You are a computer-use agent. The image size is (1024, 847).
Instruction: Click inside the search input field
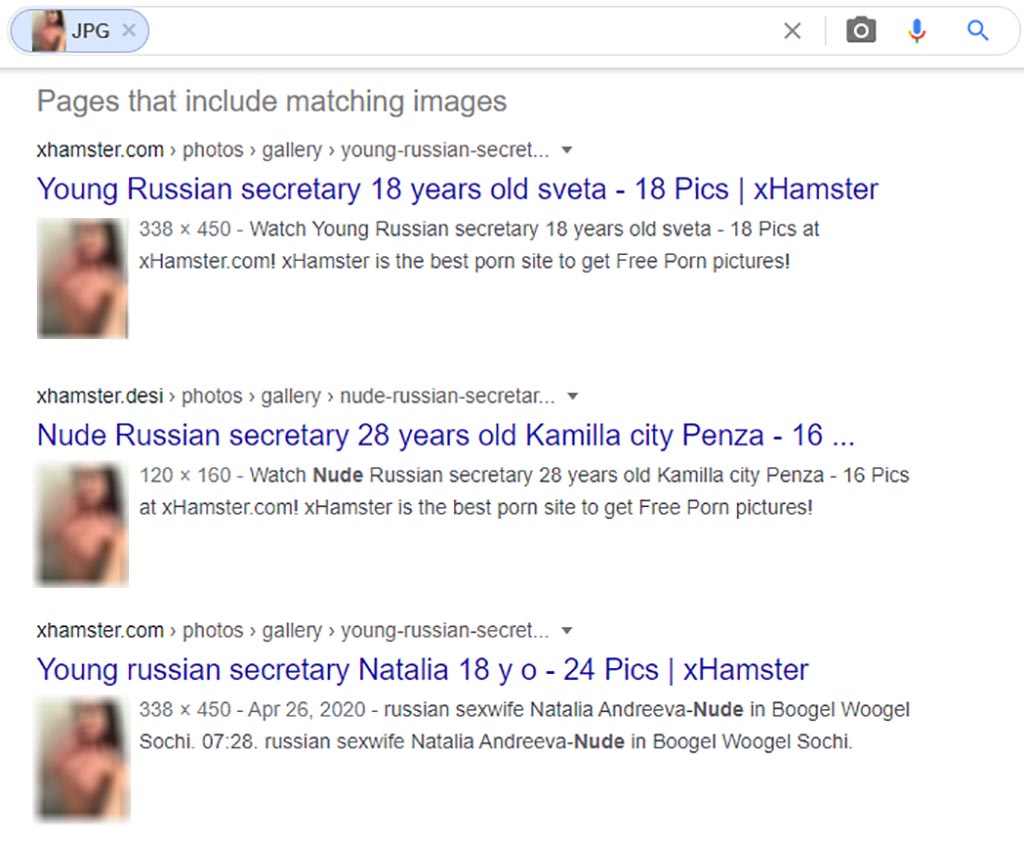tap(400, 30)
